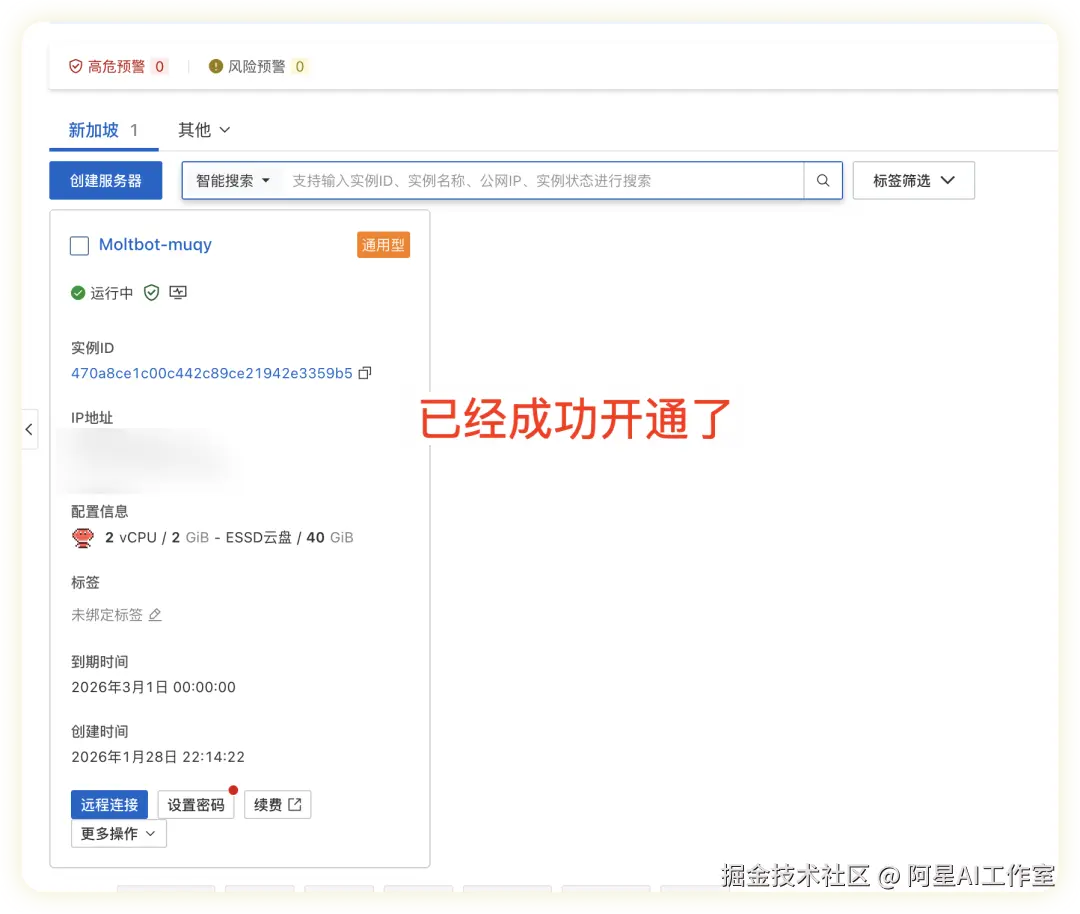Switch to the 其他 tab
The width and height of the screenshot is (1080, 914).
(x=197, y=130)
